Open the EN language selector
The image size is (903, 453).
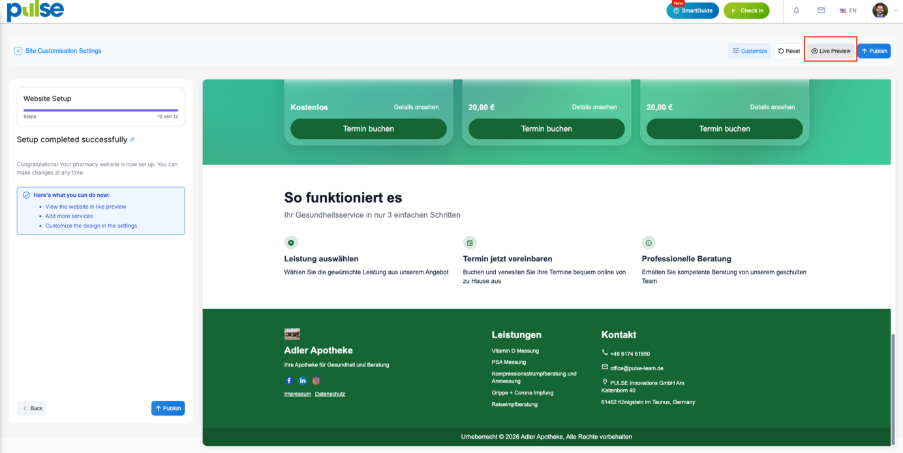click(x=848, y=10)
